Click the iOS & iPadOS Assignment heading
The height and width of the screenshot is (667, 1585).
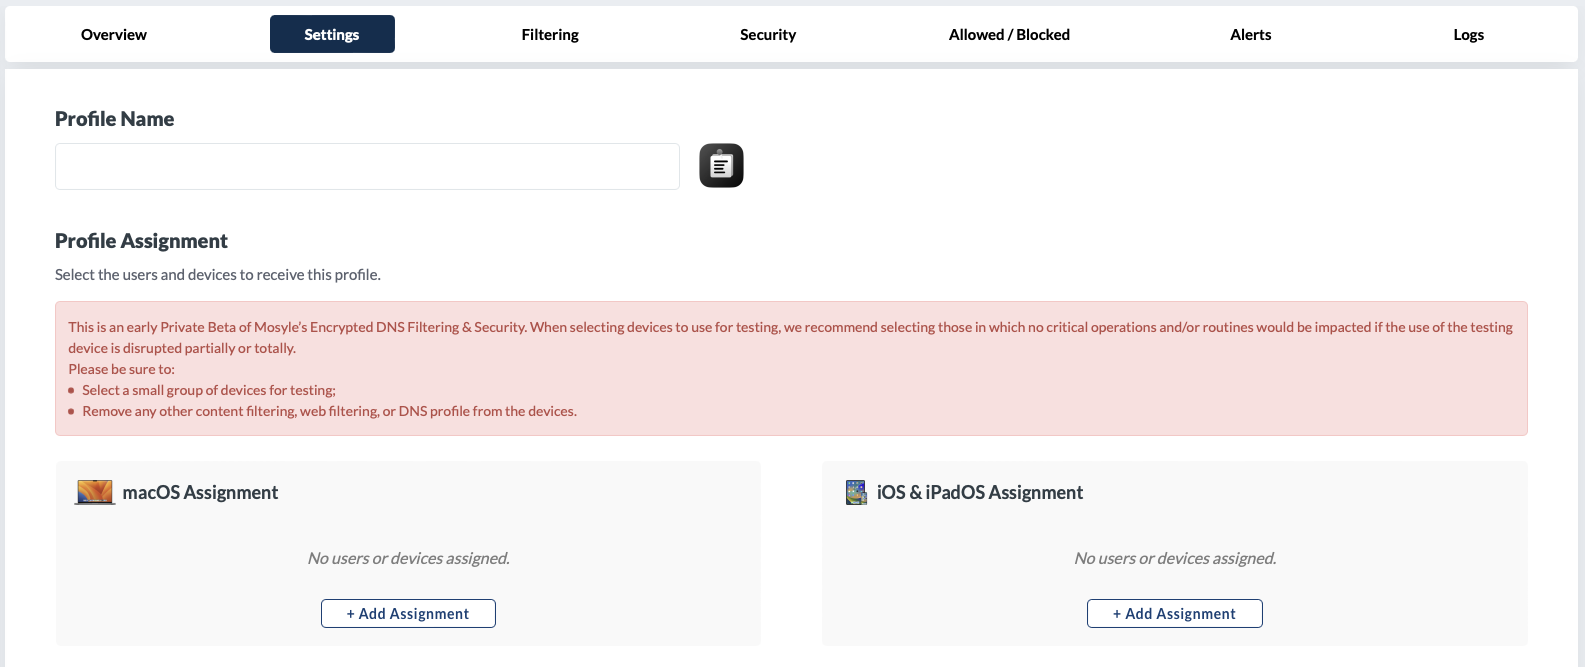(x=980, y=493)
